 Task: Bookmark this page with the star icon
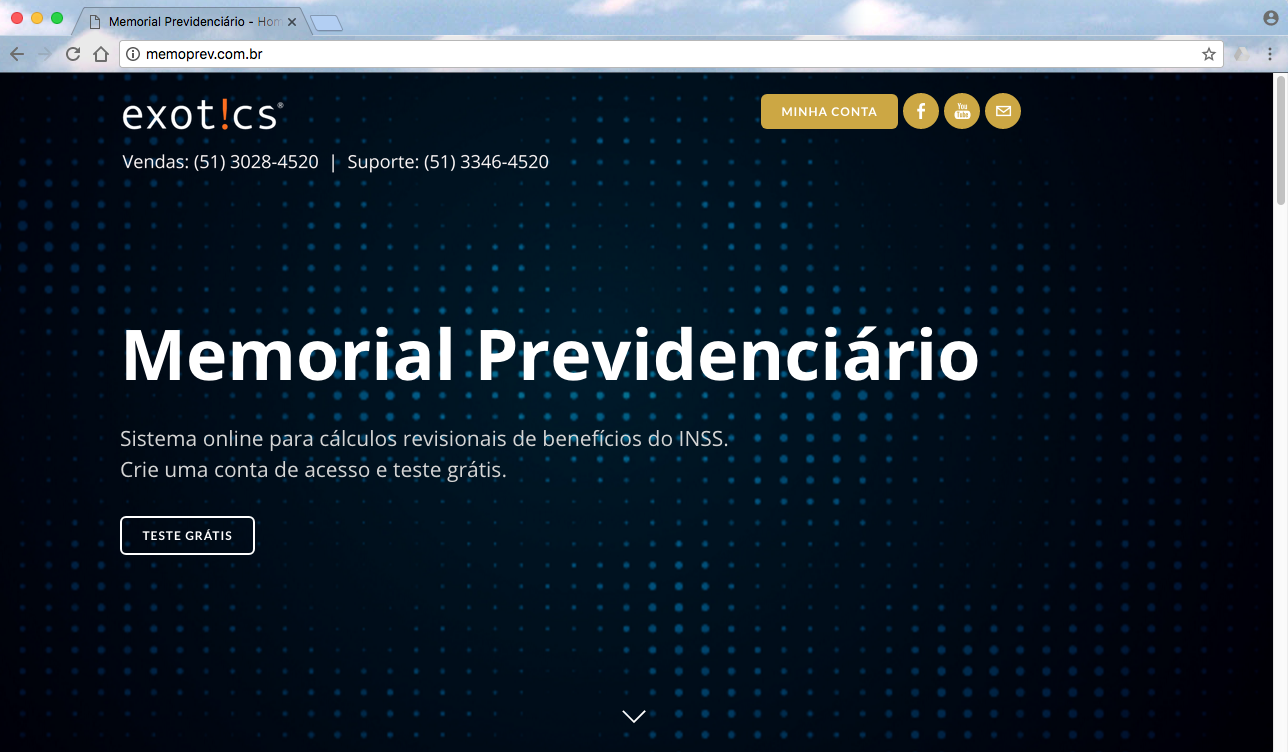click(x=1208, y=54)
